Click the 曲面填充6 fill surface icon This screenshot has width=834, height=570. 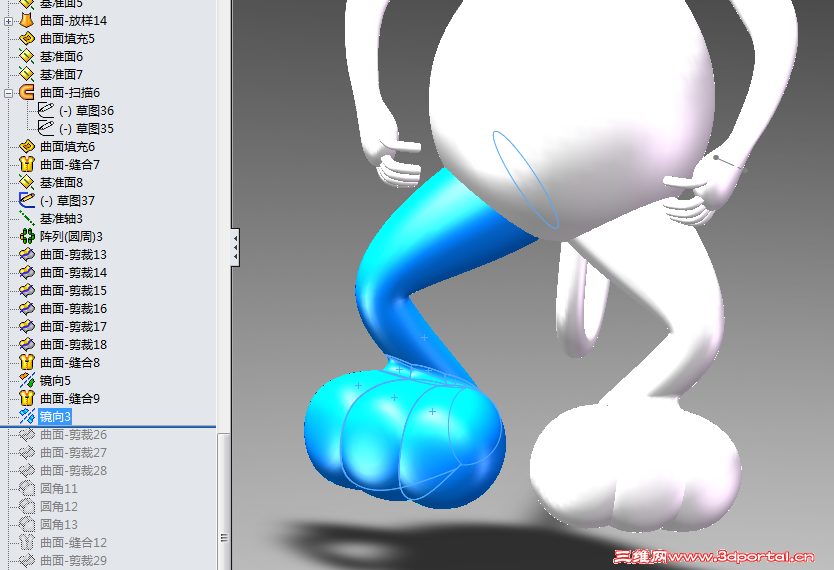coord(27,147)
